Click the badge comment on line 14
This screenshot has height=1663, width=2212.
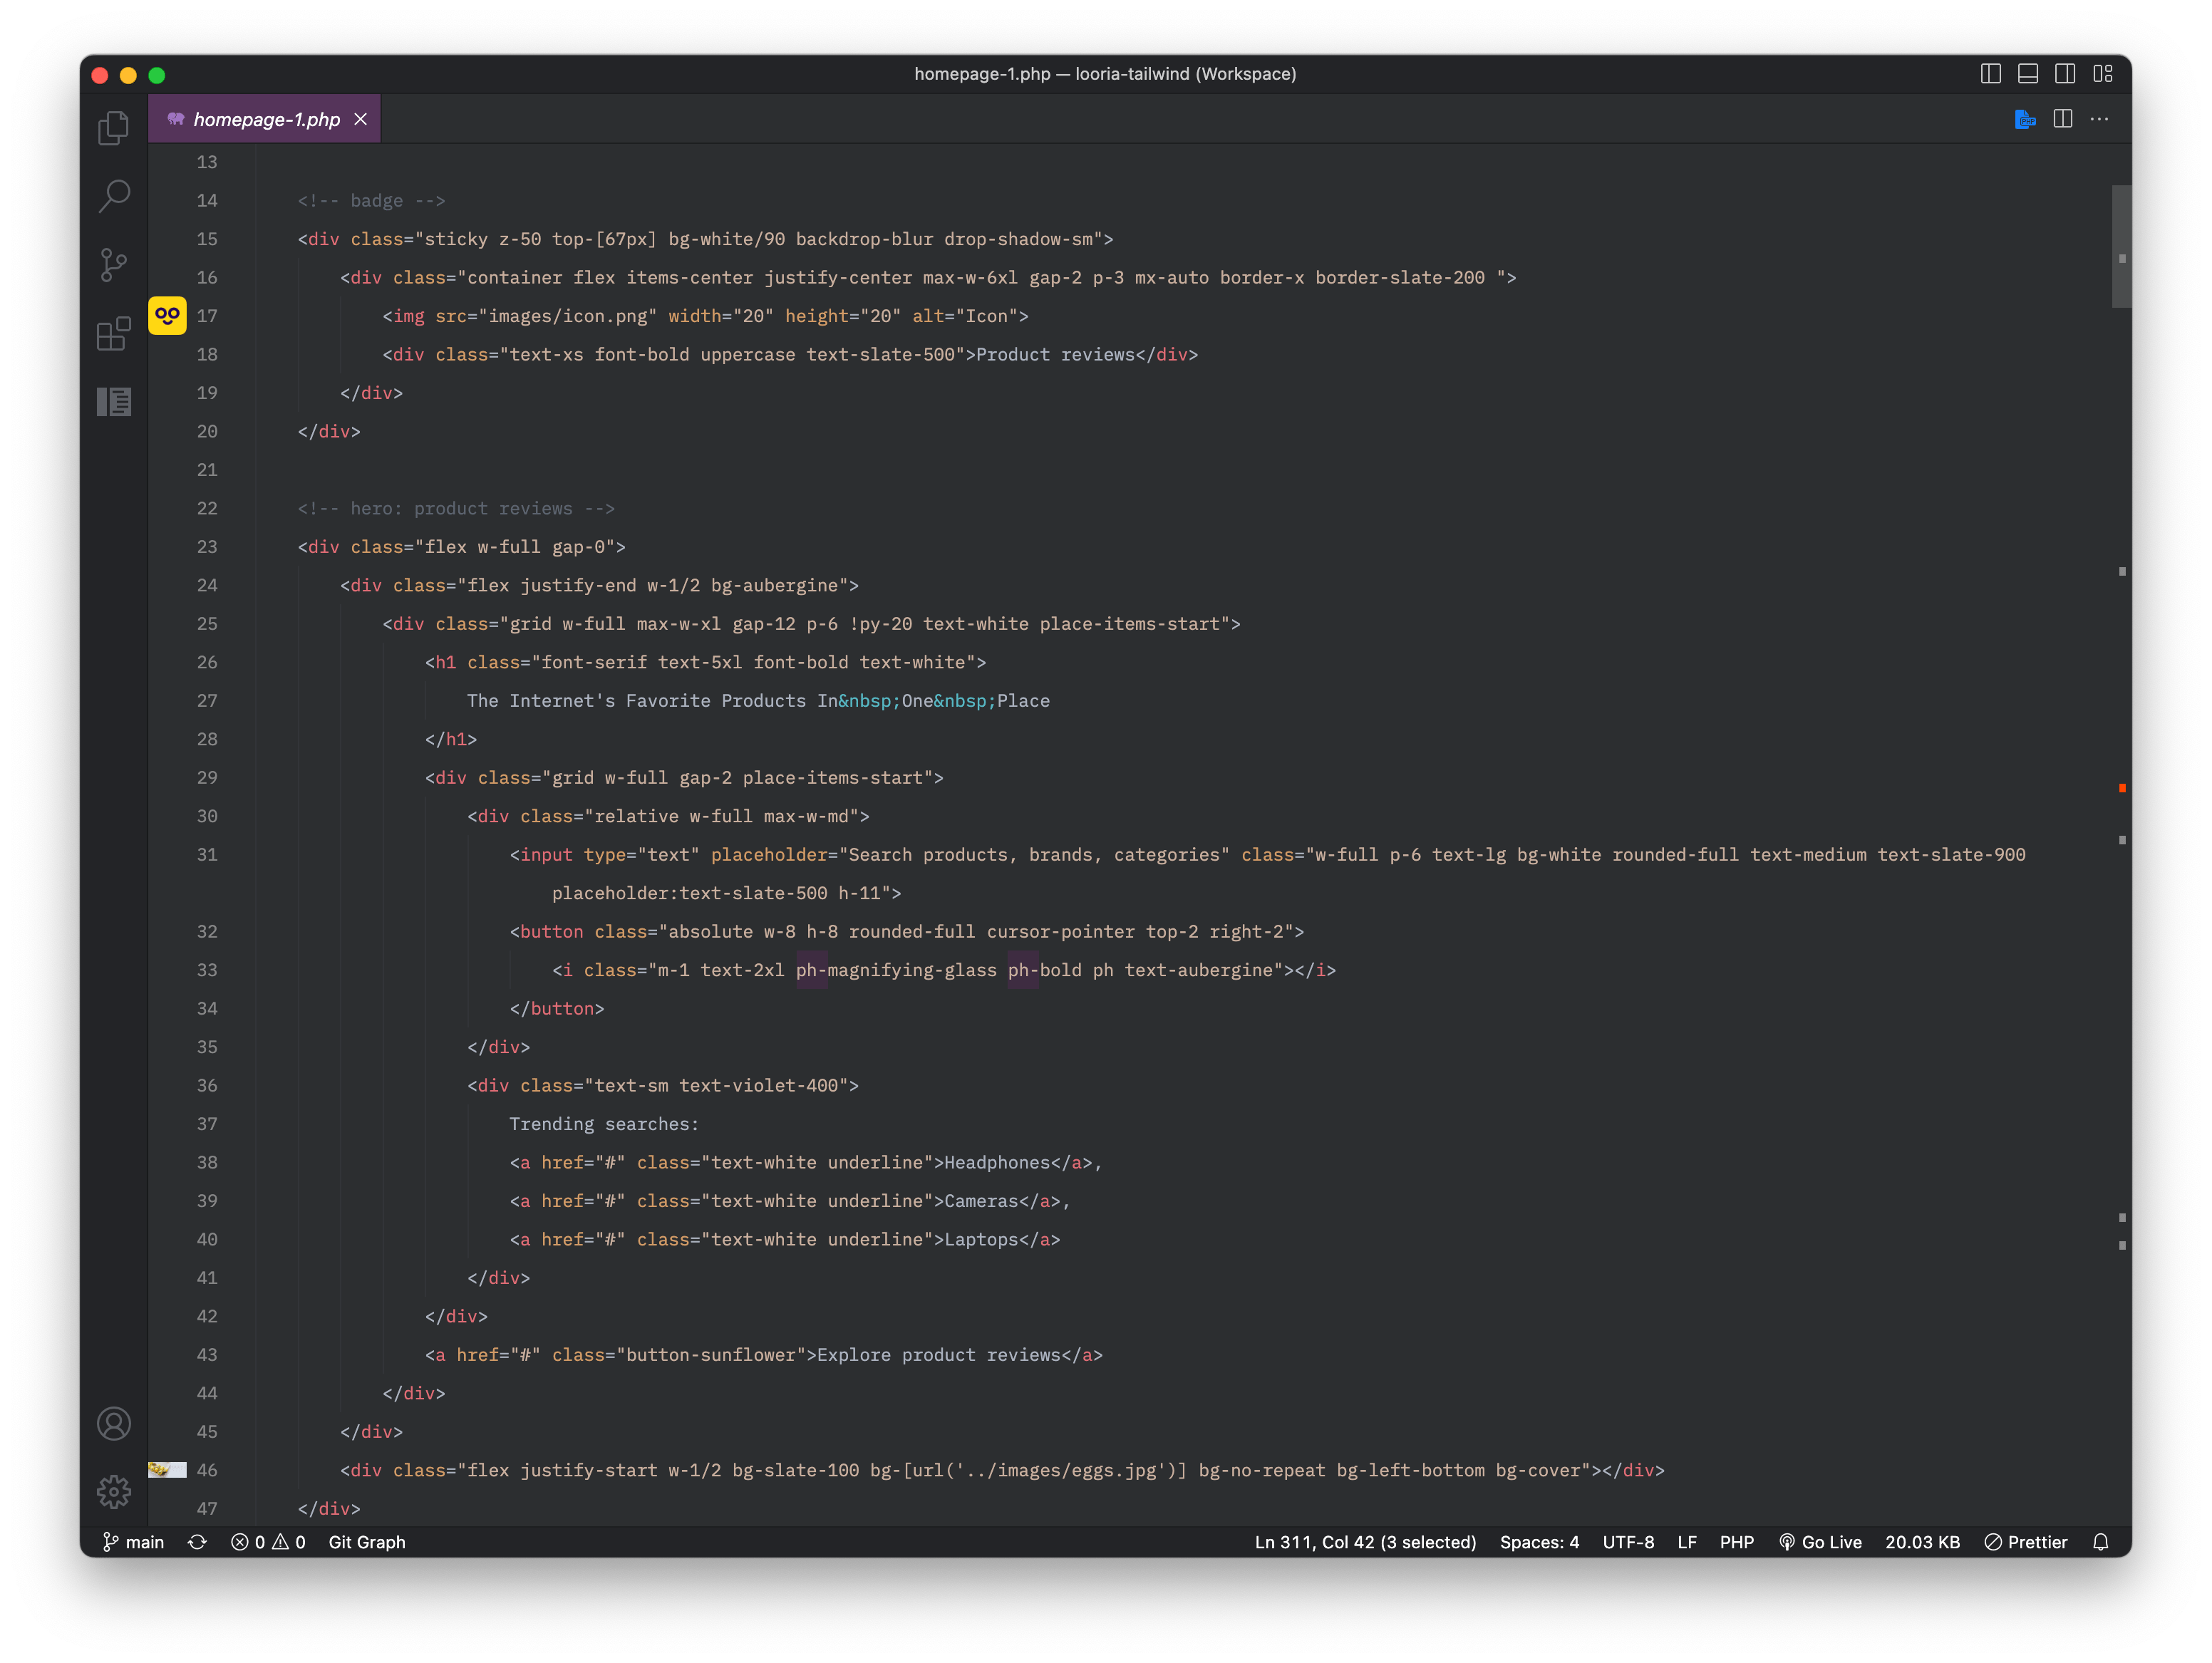[x=371, y=200]
